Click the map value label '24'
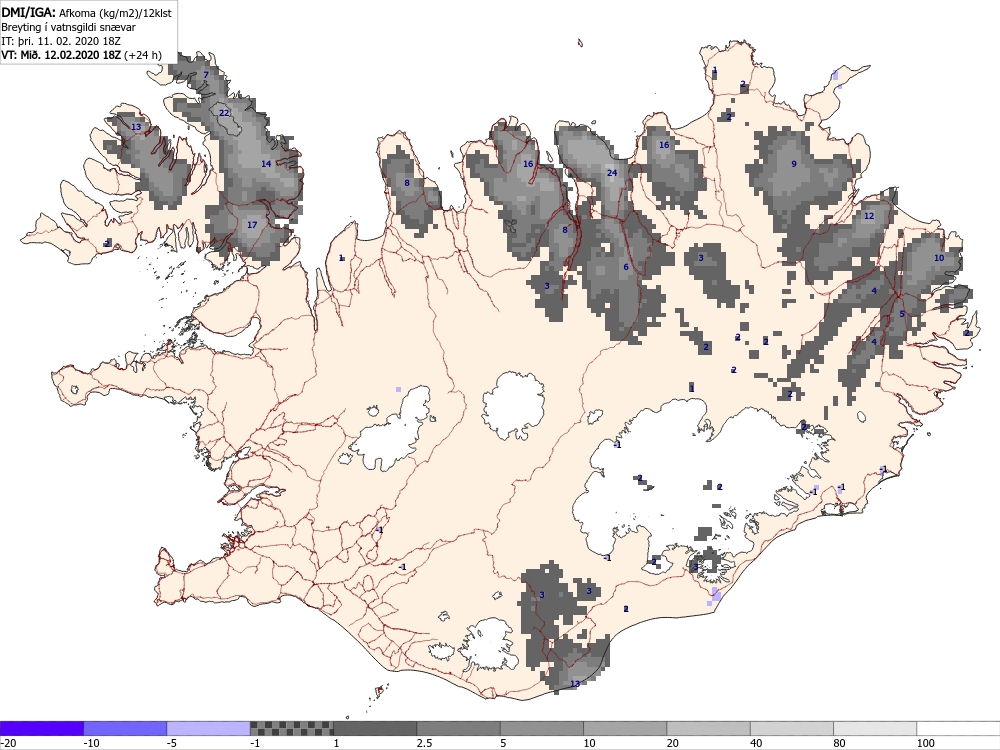Screen dimensions: 1000x750 coord(612,173)
